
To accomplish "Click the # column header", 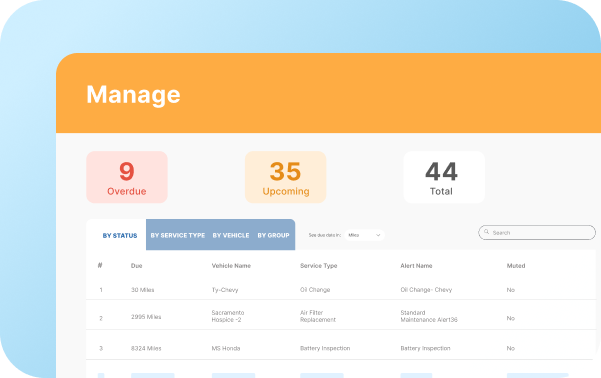I will tap(100, 265).
